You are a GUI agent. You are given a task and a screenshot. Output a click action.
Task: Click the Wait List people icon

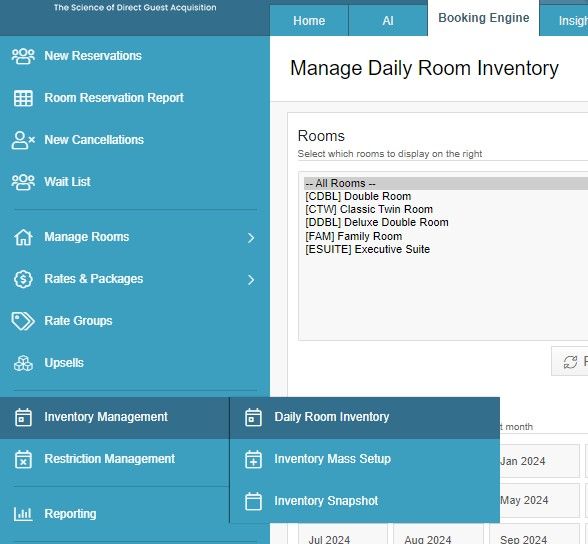pos(23,182)
